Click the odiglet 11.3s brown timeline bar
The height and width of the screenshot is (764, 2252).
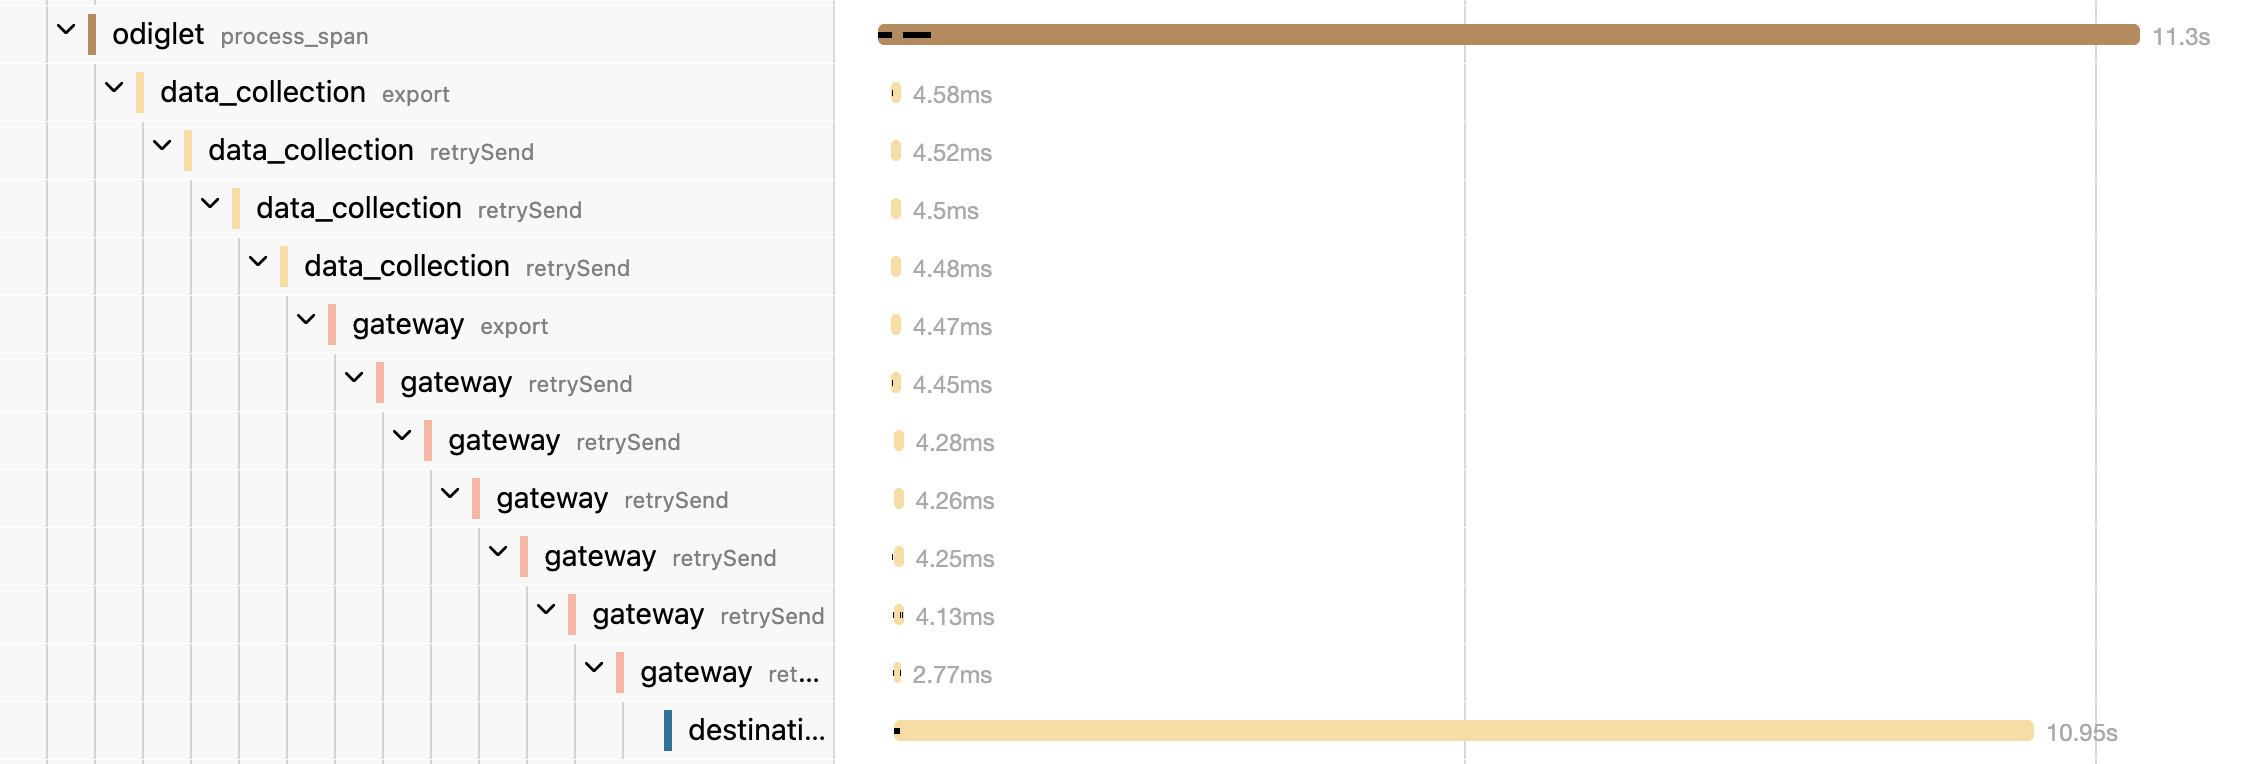click(x=1508, y=35)
